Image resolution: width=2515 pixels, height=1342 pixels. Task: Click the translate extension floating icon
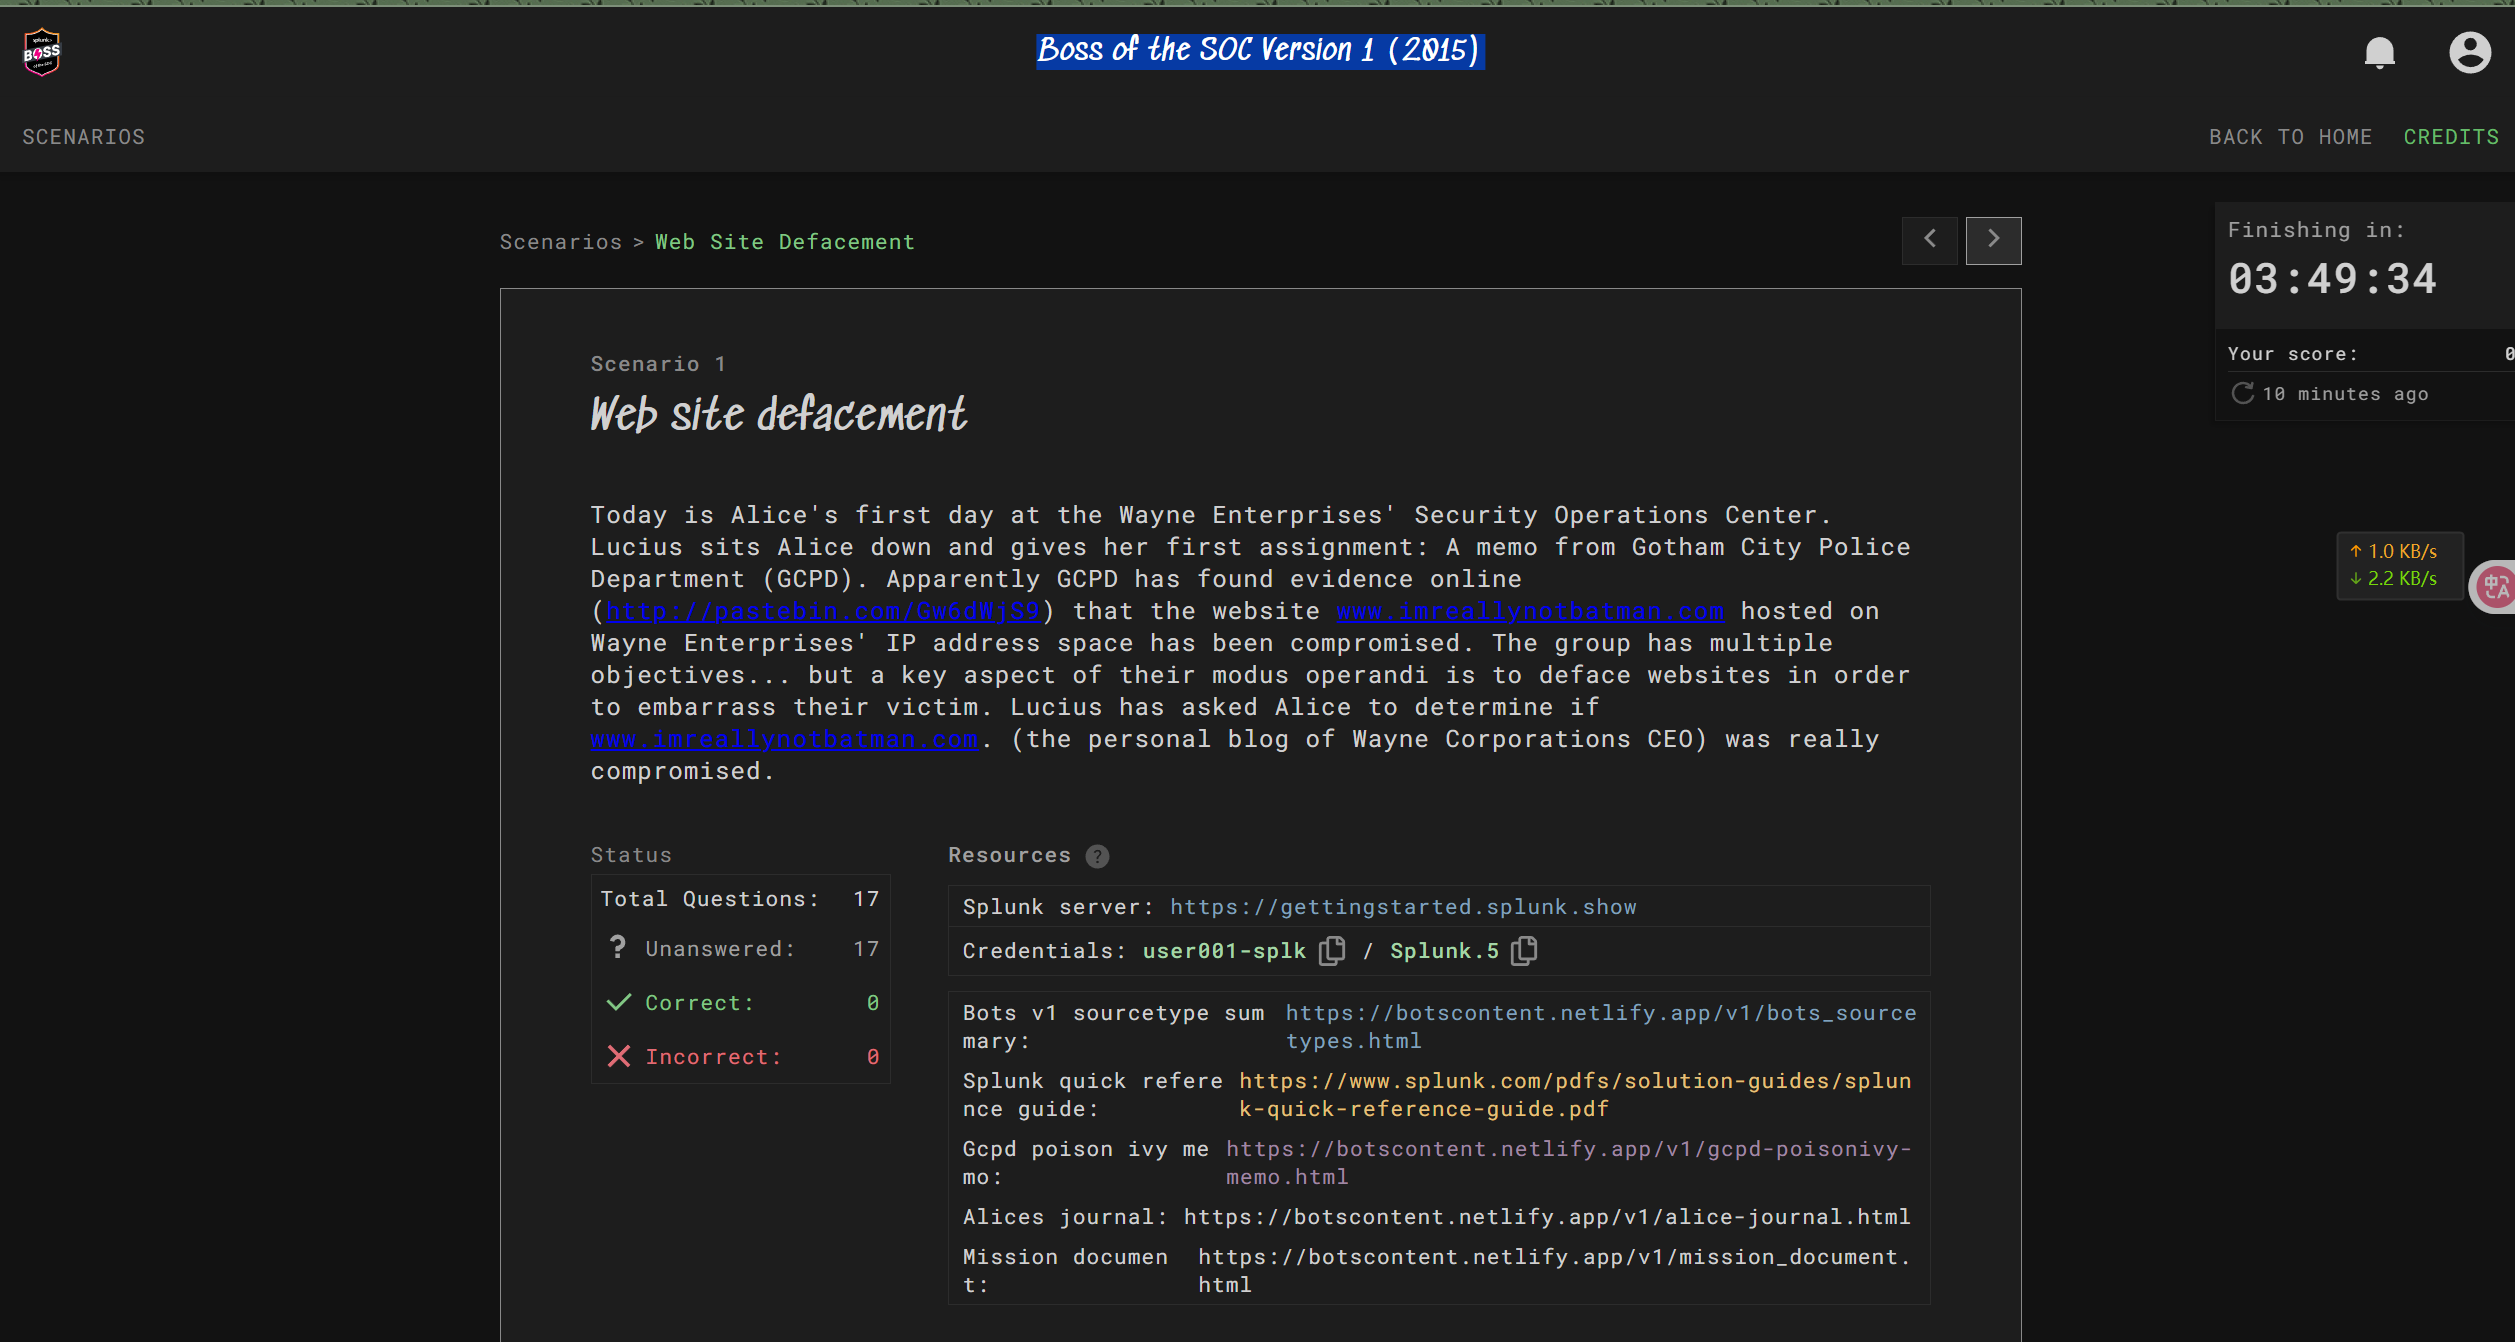(x=2495, y=587)
